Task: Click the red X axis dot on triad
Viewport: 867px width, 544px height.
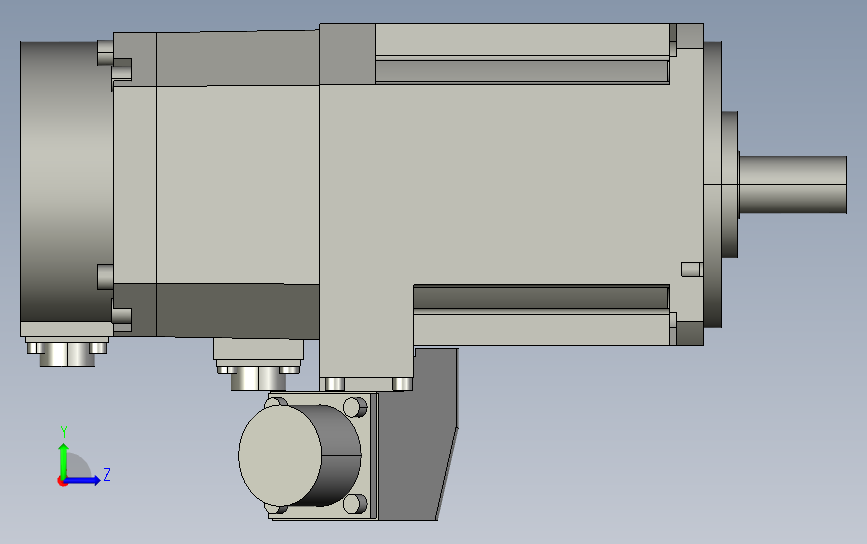Action: [x=62, y=482]
